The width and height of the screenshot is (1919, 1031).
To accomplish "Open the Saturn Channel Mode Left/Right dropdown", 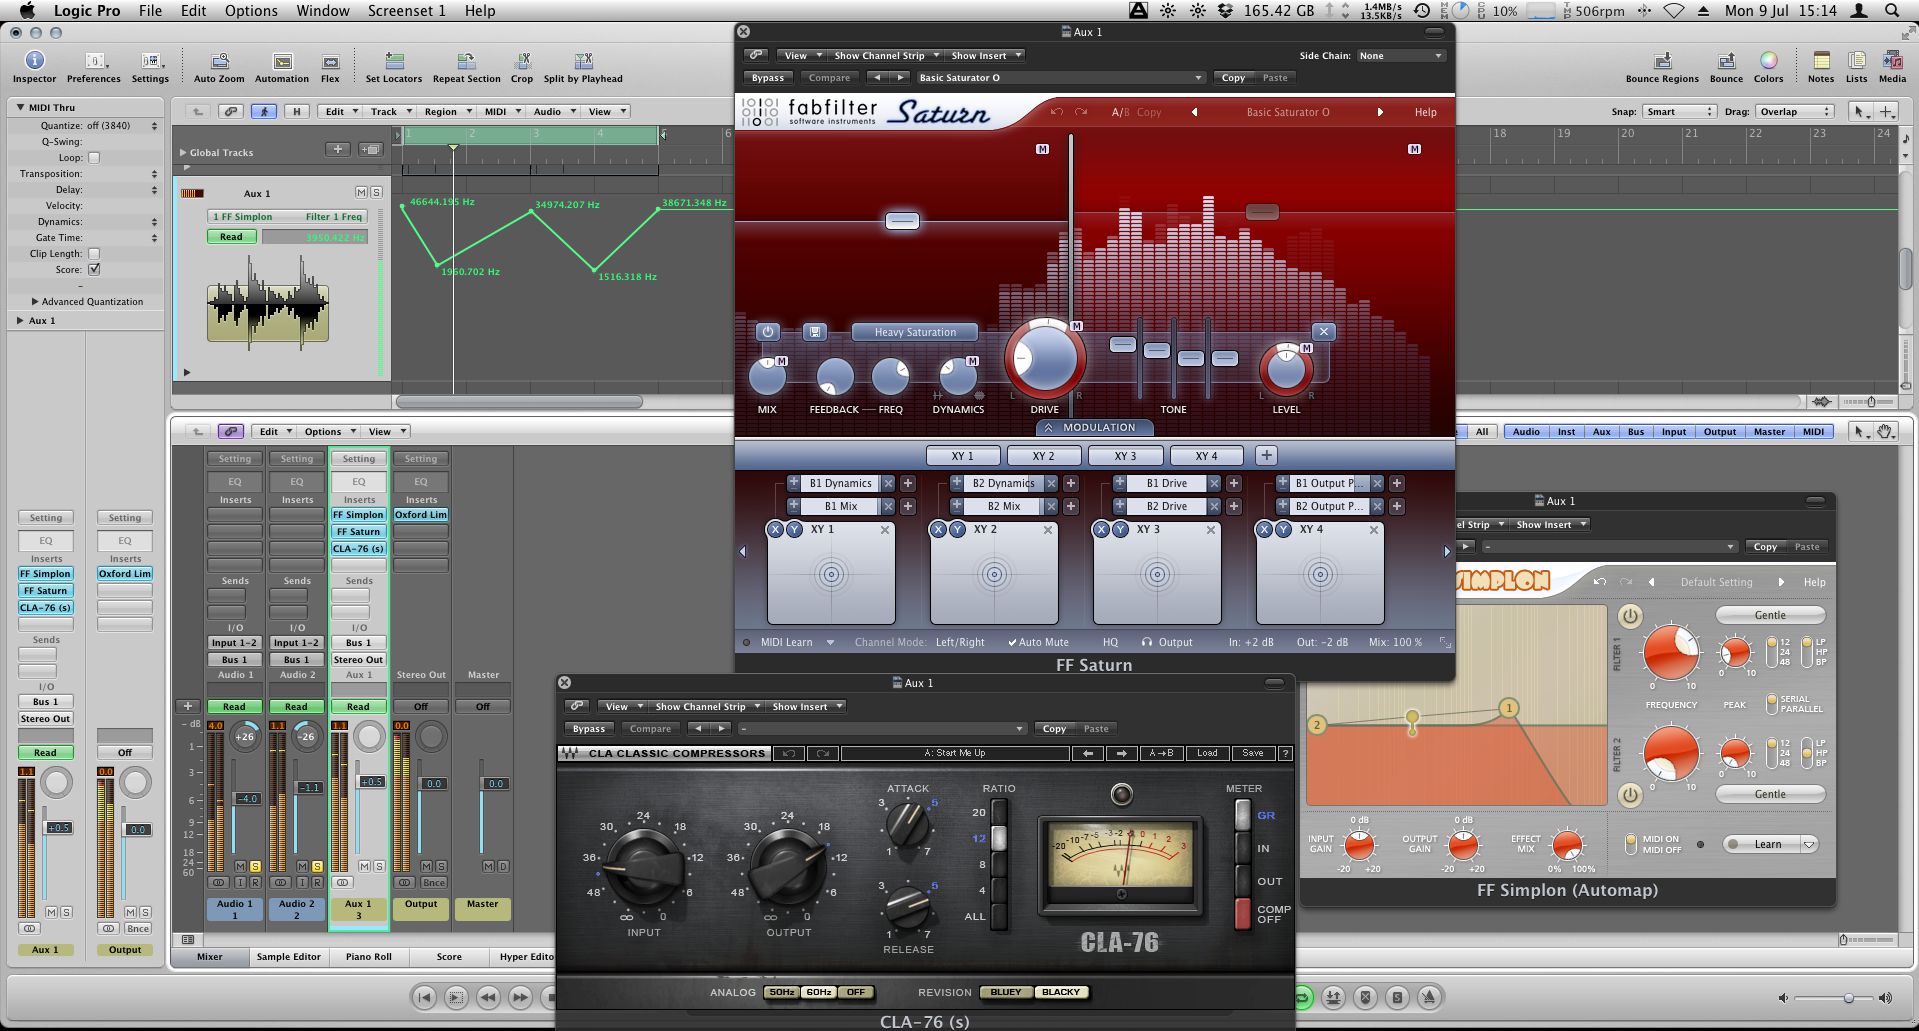I will pyautogui.click(x=960, y=642).
